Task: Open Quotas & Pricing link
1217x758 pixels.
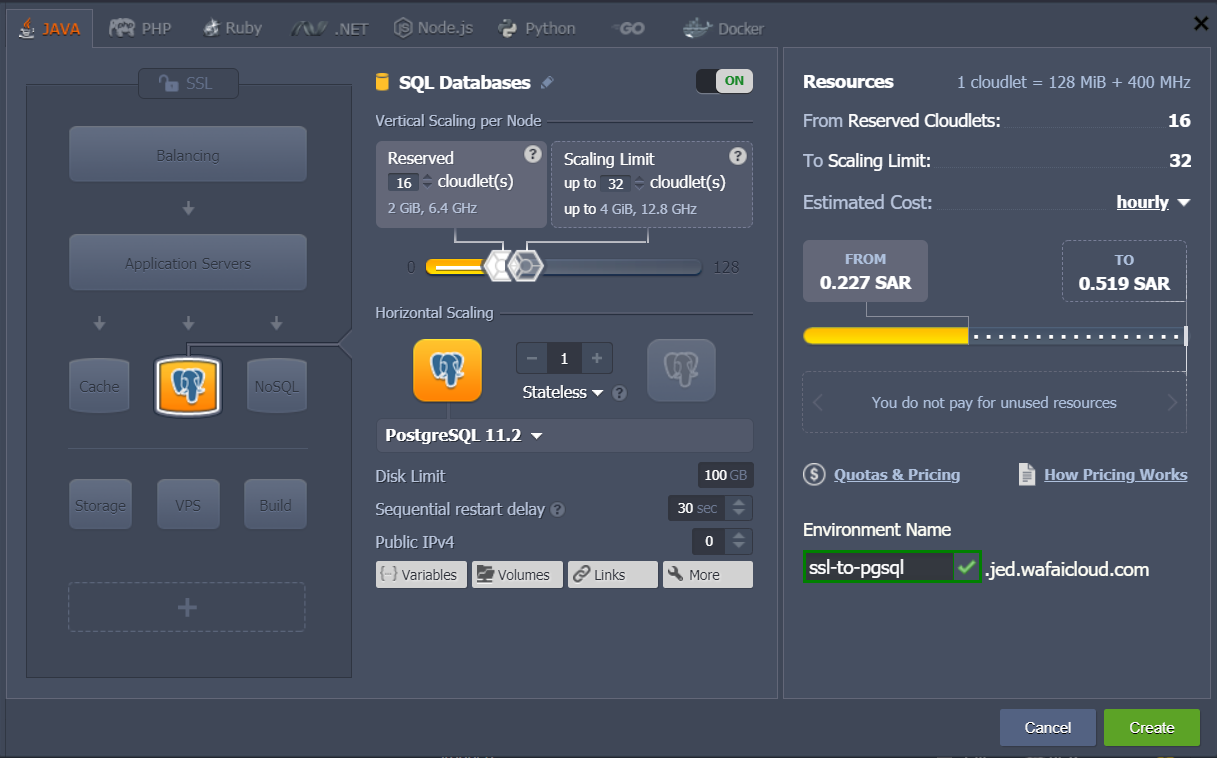Action: click(897, 474)
